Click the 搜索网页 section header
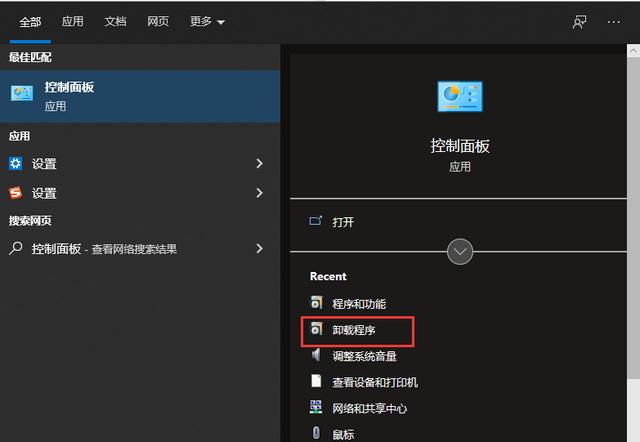 [30, 221]
